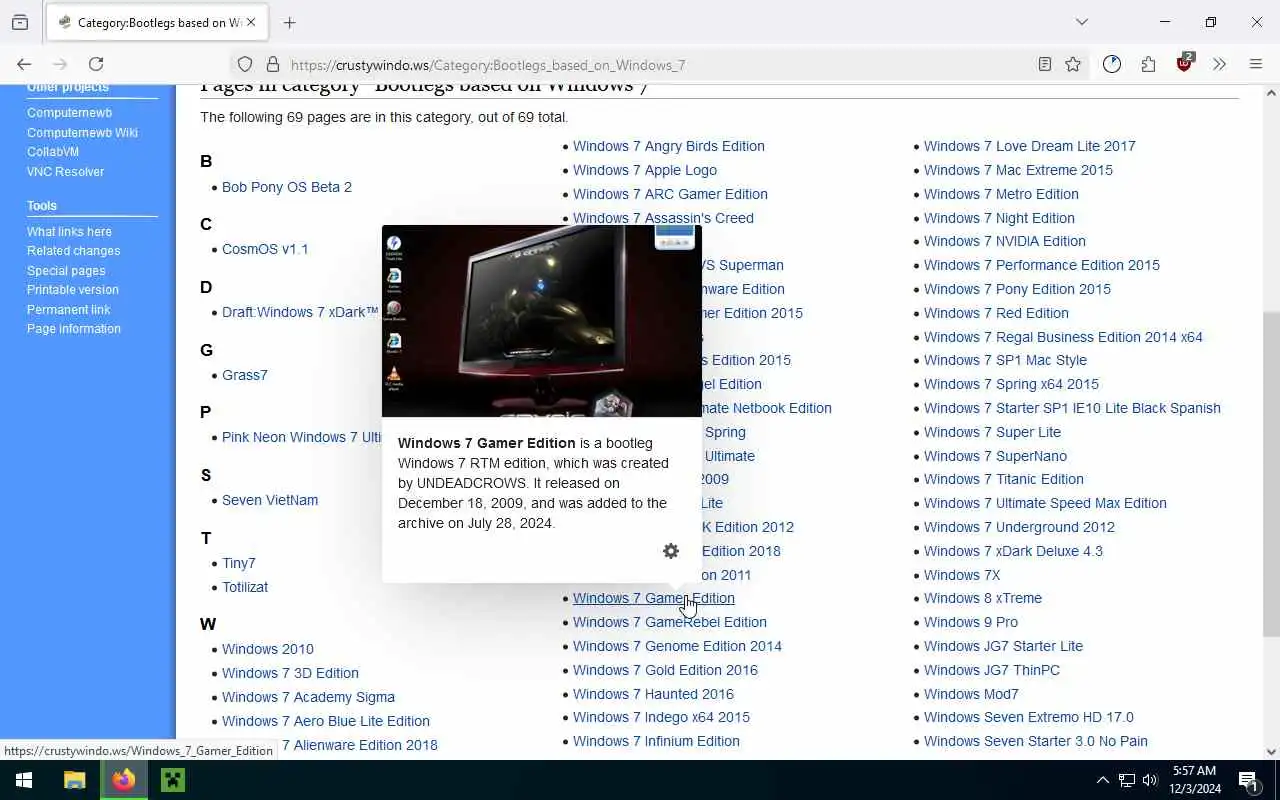The height and width of the screenshot is (800, 1280).
Task: Open the circular toolbar icon beside the bookmark star
Action: [1112, 64]
